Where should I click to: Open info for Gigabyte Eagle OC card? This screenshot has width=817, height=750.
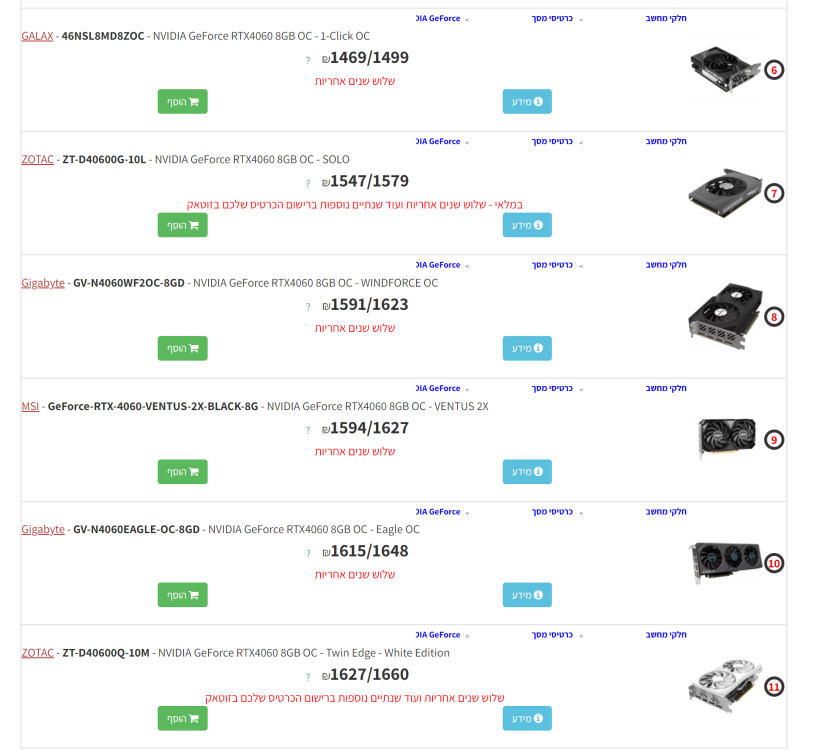coord(527,595)
